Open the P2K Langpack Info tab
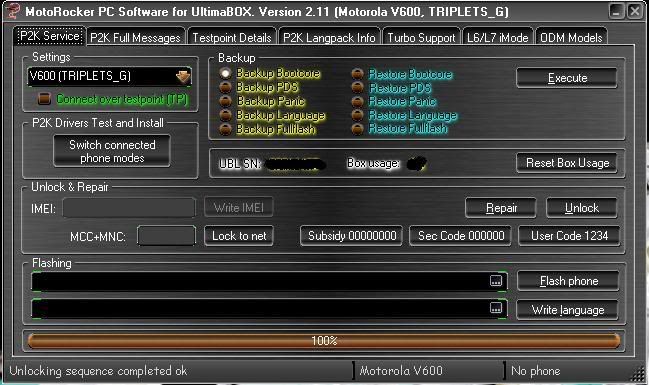649x385 pixels. pyautogui.click(x=329, y=38)
